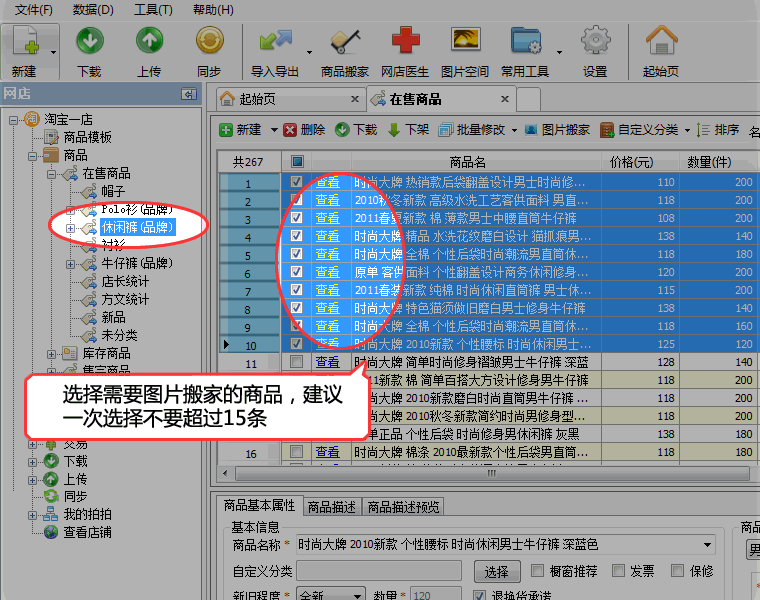760x600 pixels.
Task: Switch to the 起始页 tab
Action: point(291,99)
